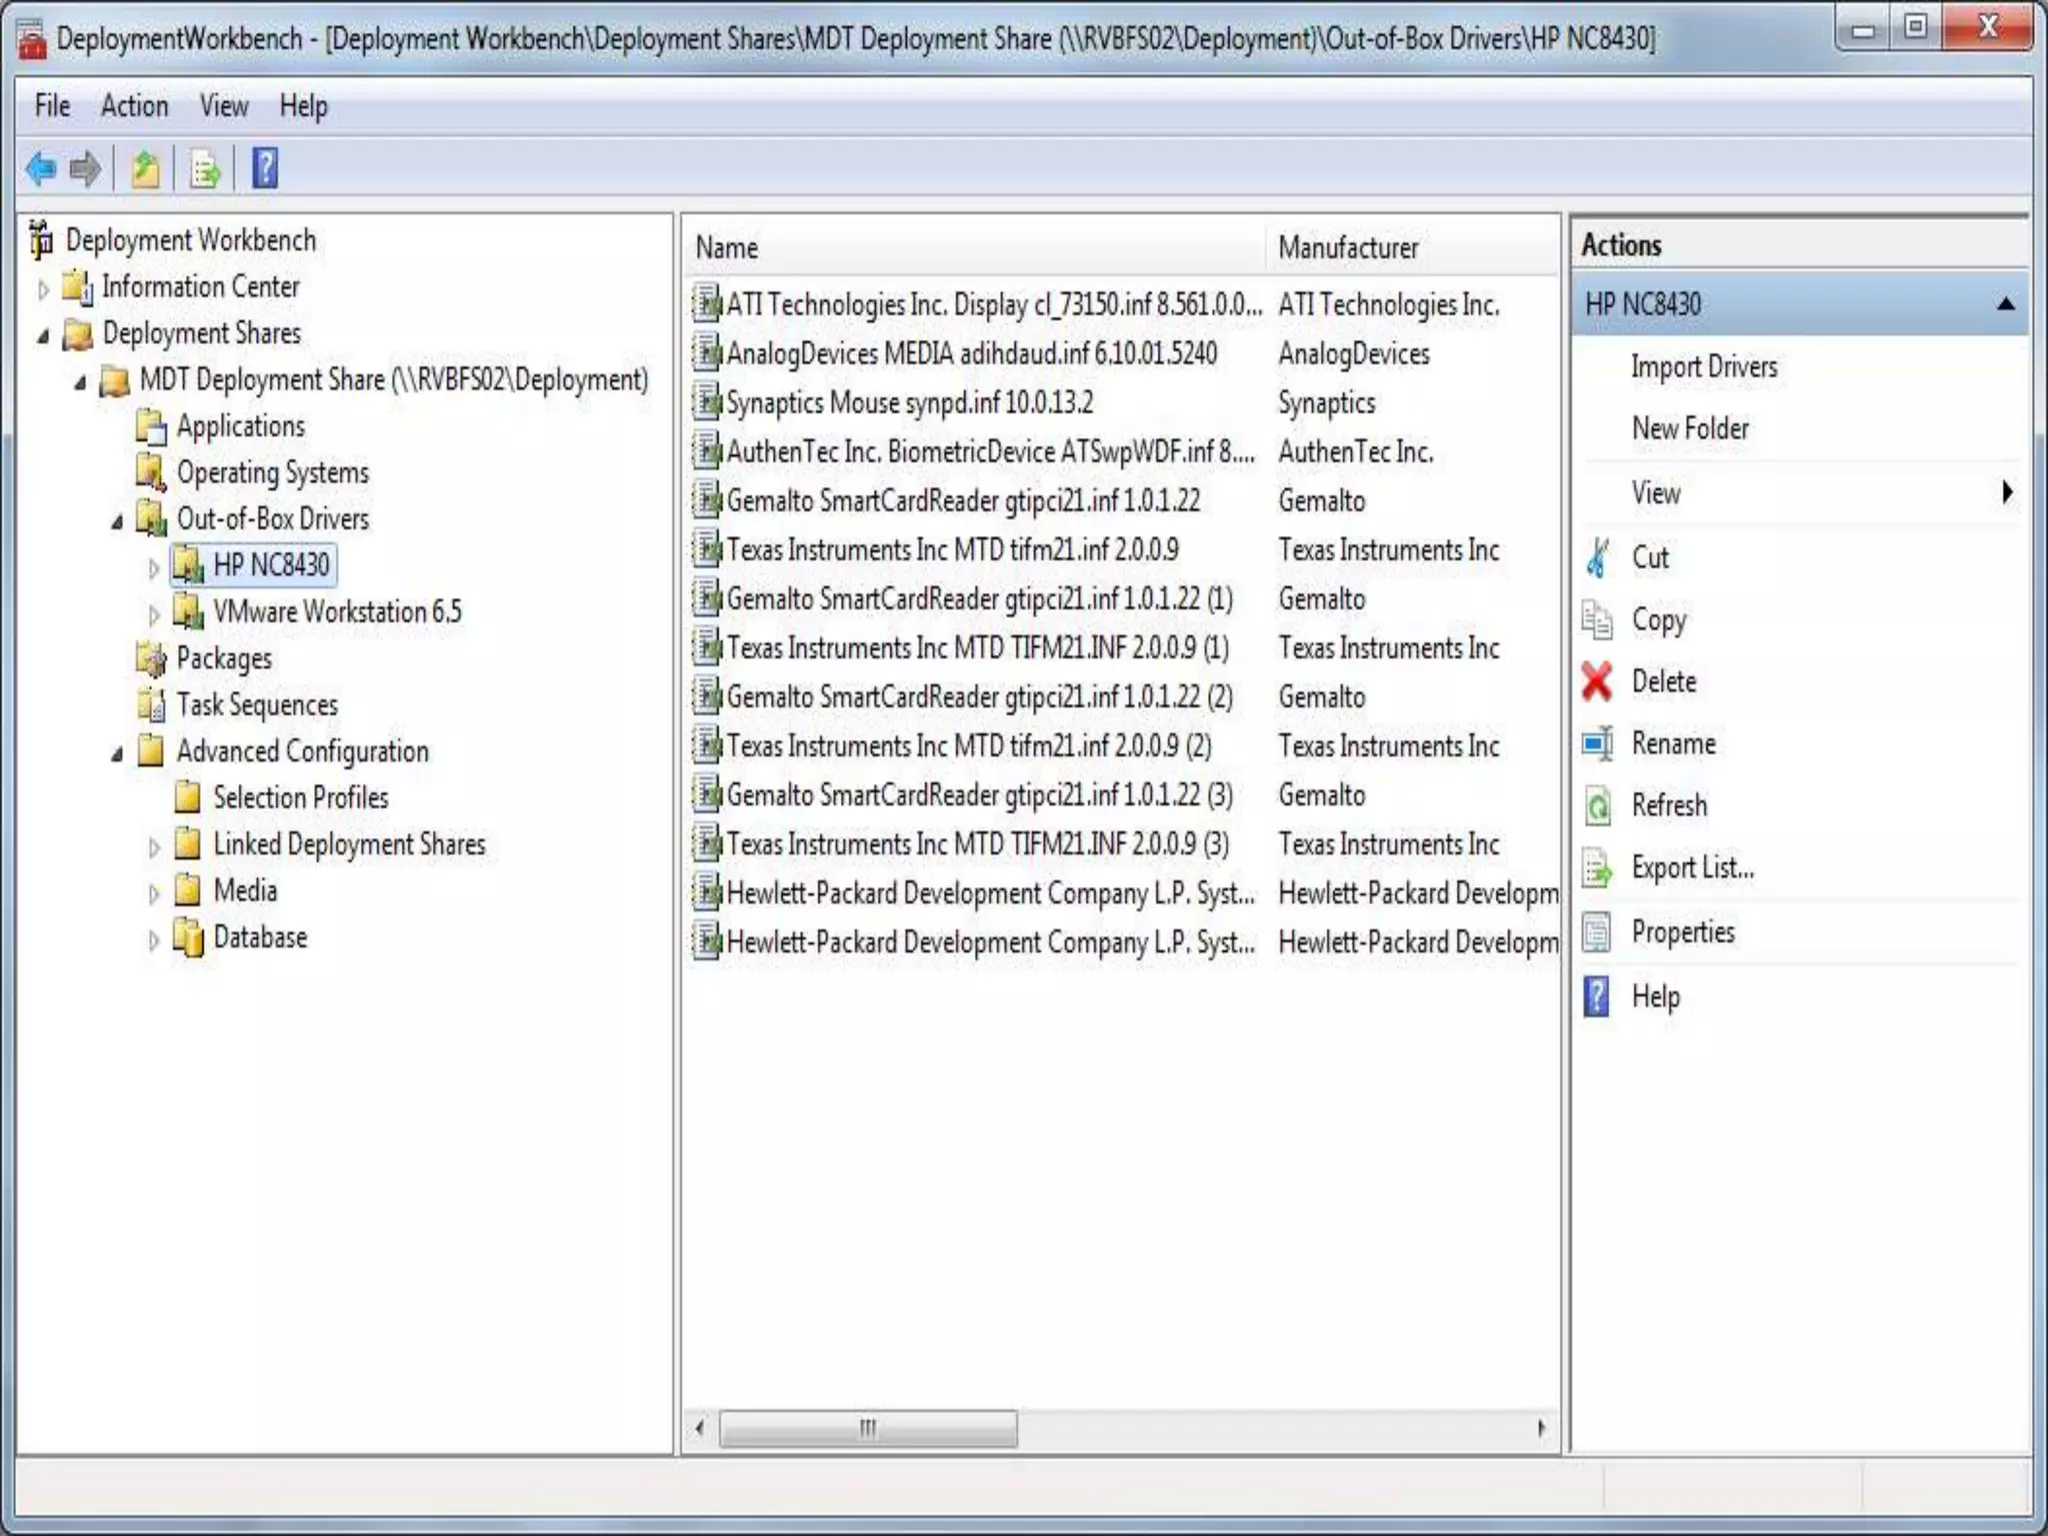Open the Action menu
2048x1536 pixels.
click(x=134, y=105)
